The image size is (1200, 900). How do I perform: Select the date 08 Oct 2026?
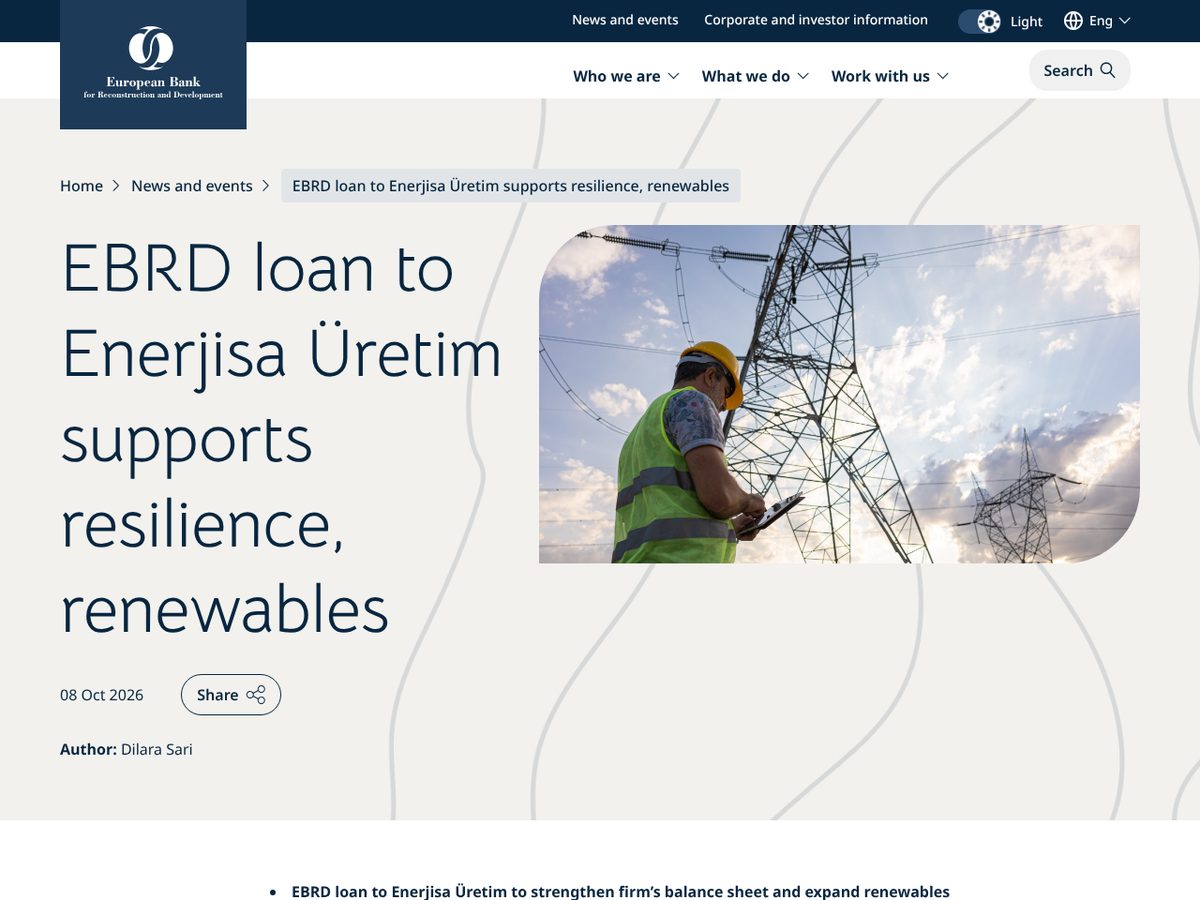(x=102, y=695)
